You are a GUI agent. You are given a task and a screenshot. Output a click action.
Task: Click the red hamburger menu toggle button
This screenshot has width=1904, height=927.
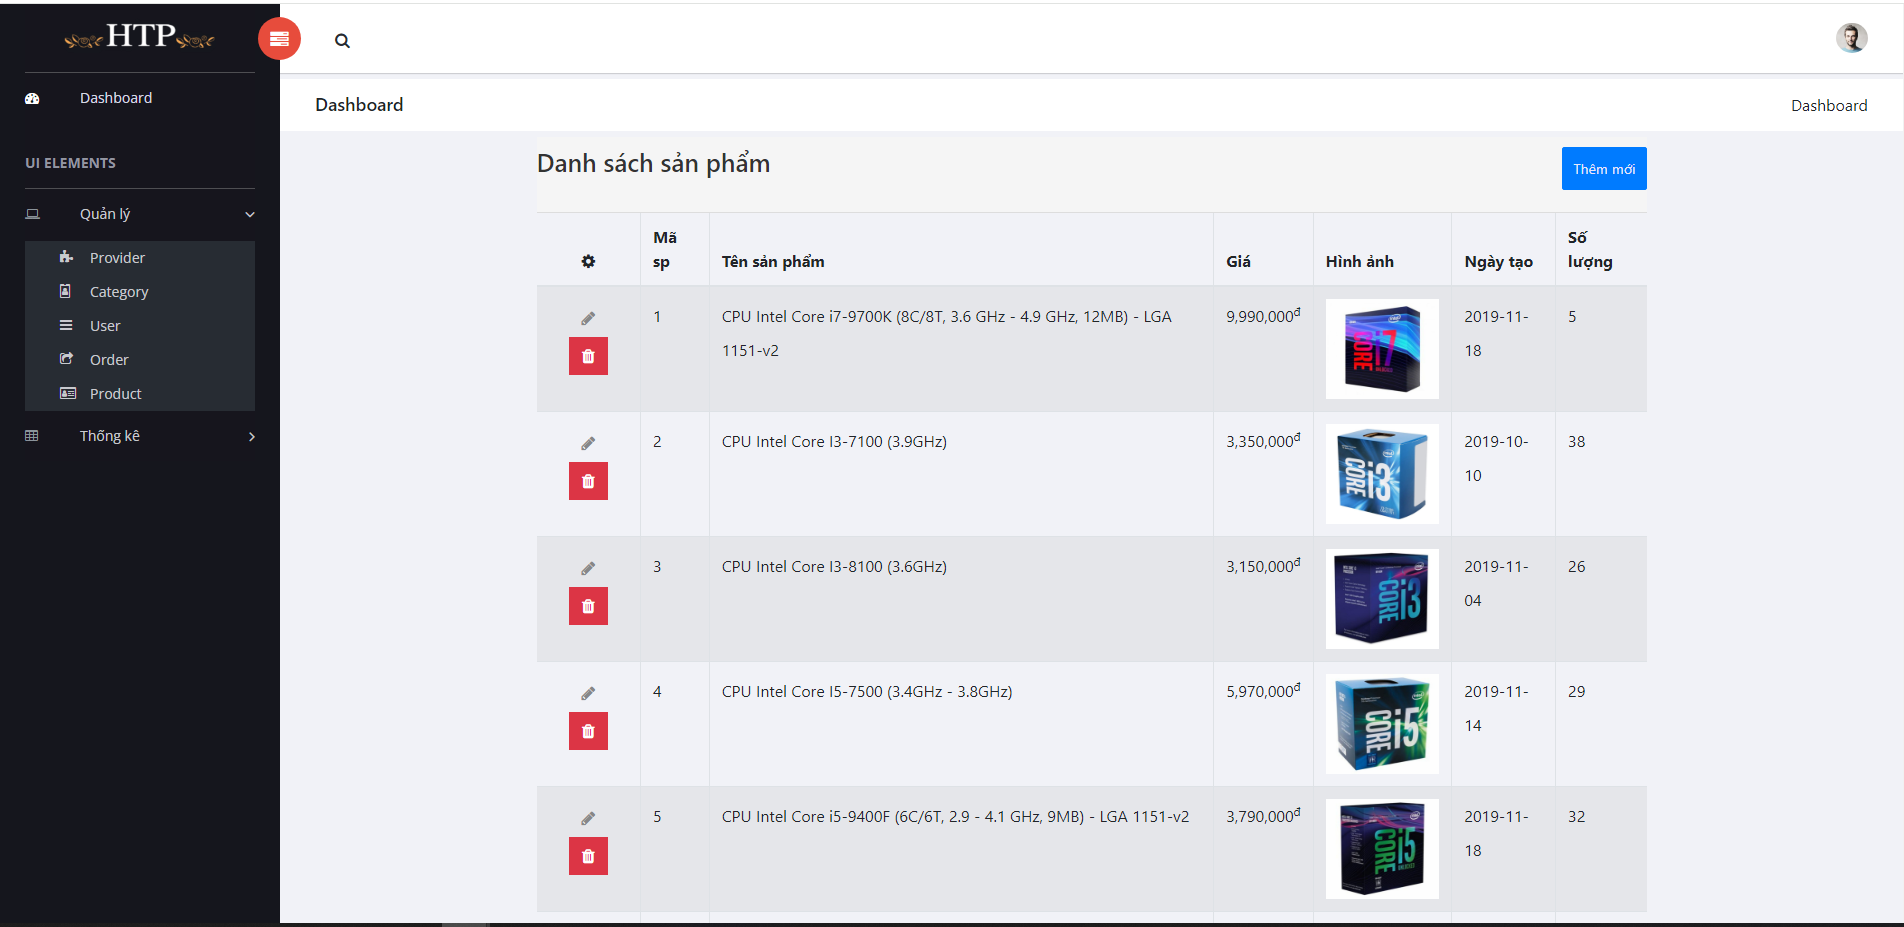coord(279,39)
